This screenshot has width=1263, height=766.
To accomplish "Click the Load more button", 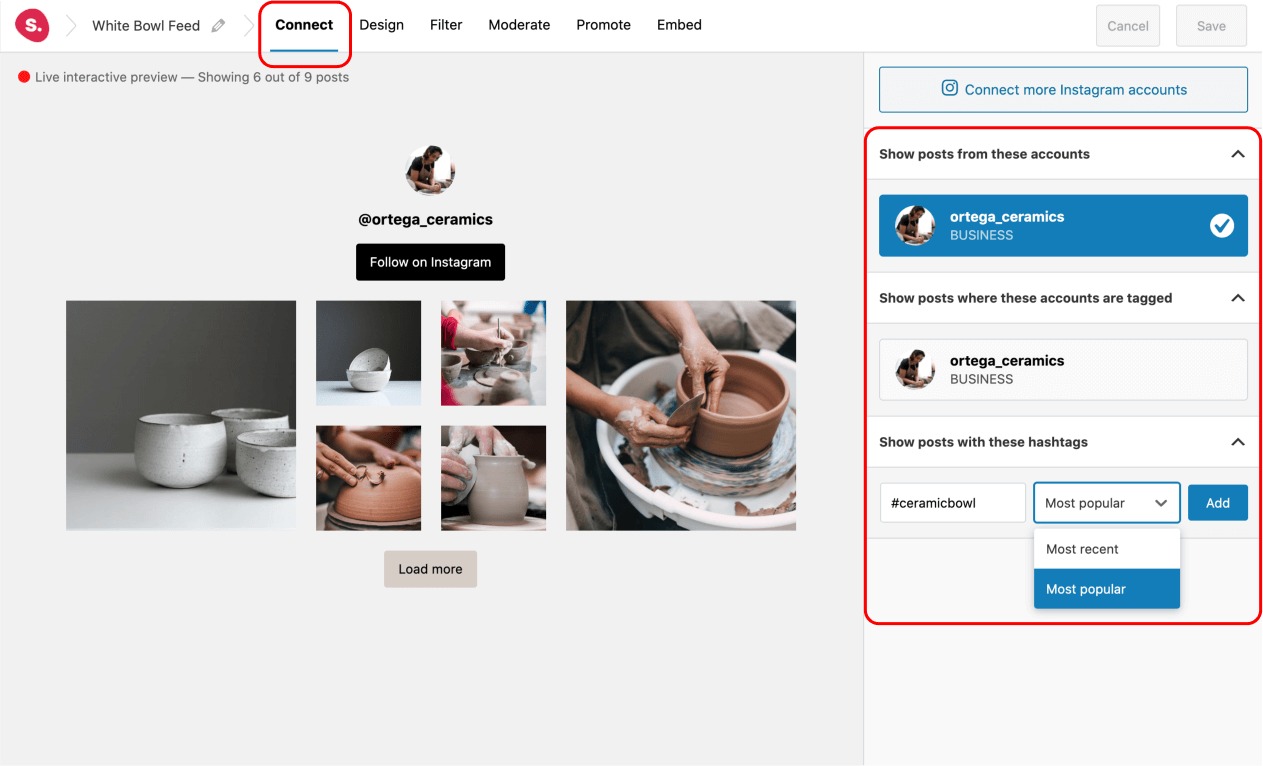I will tap(430, 569).
